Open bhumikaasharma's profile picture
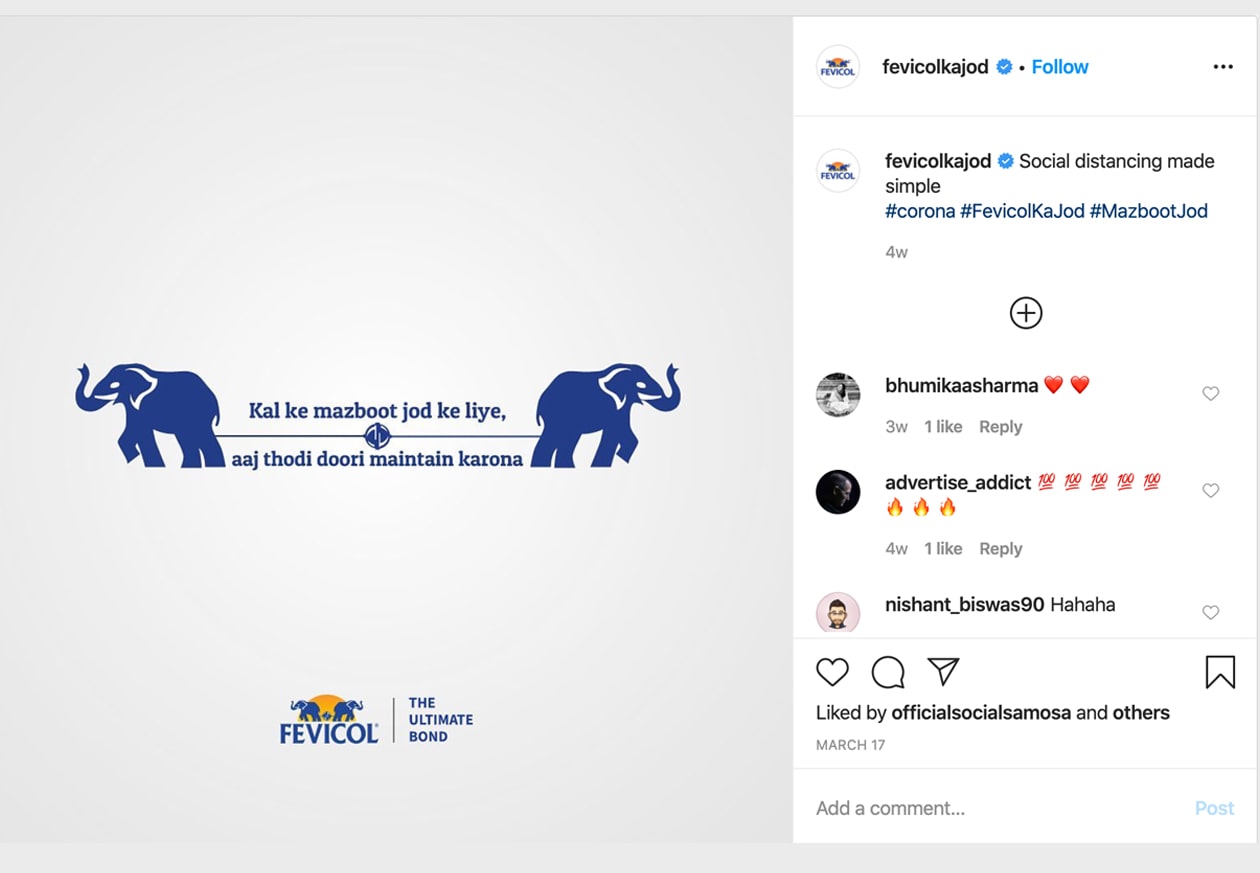Screen dimensions: 1260x873 (838, 394)
